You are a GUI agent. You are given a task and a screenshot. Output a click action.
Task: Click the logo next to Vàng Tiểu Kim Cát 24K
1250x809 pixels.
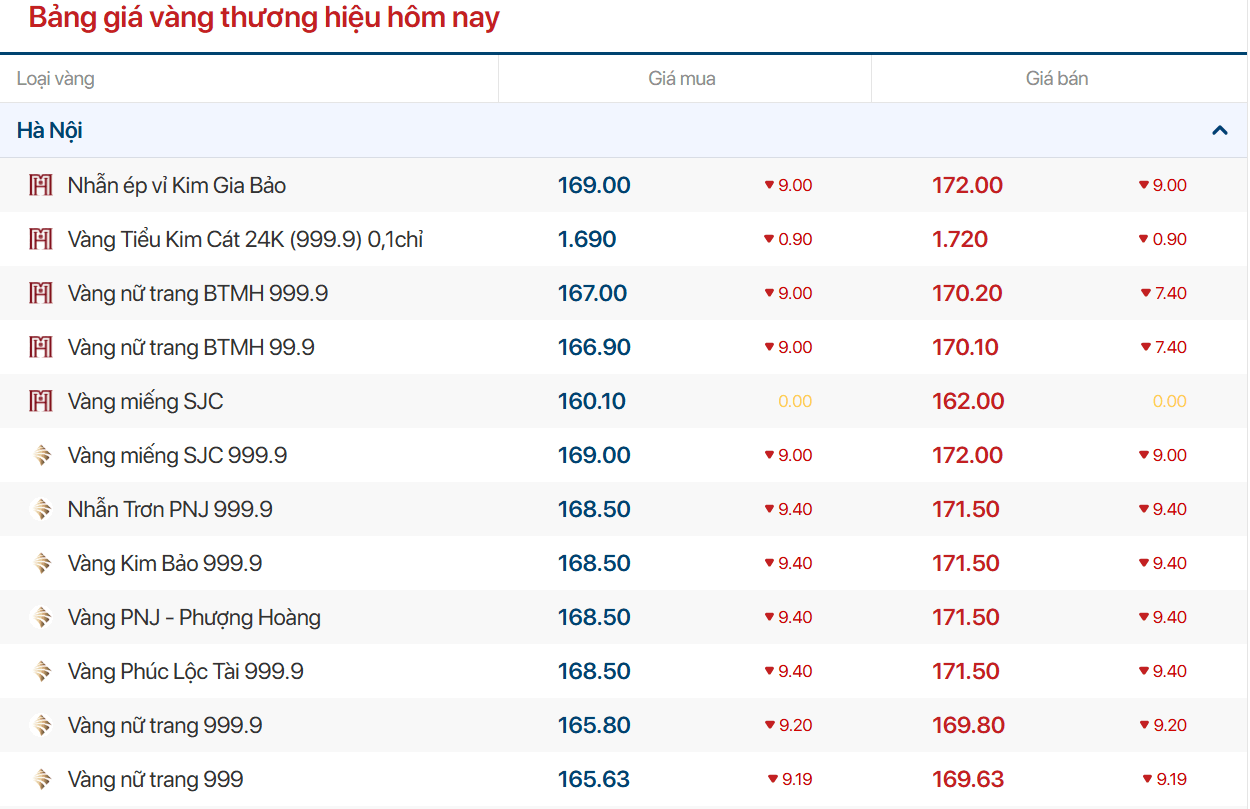point(41,239)
